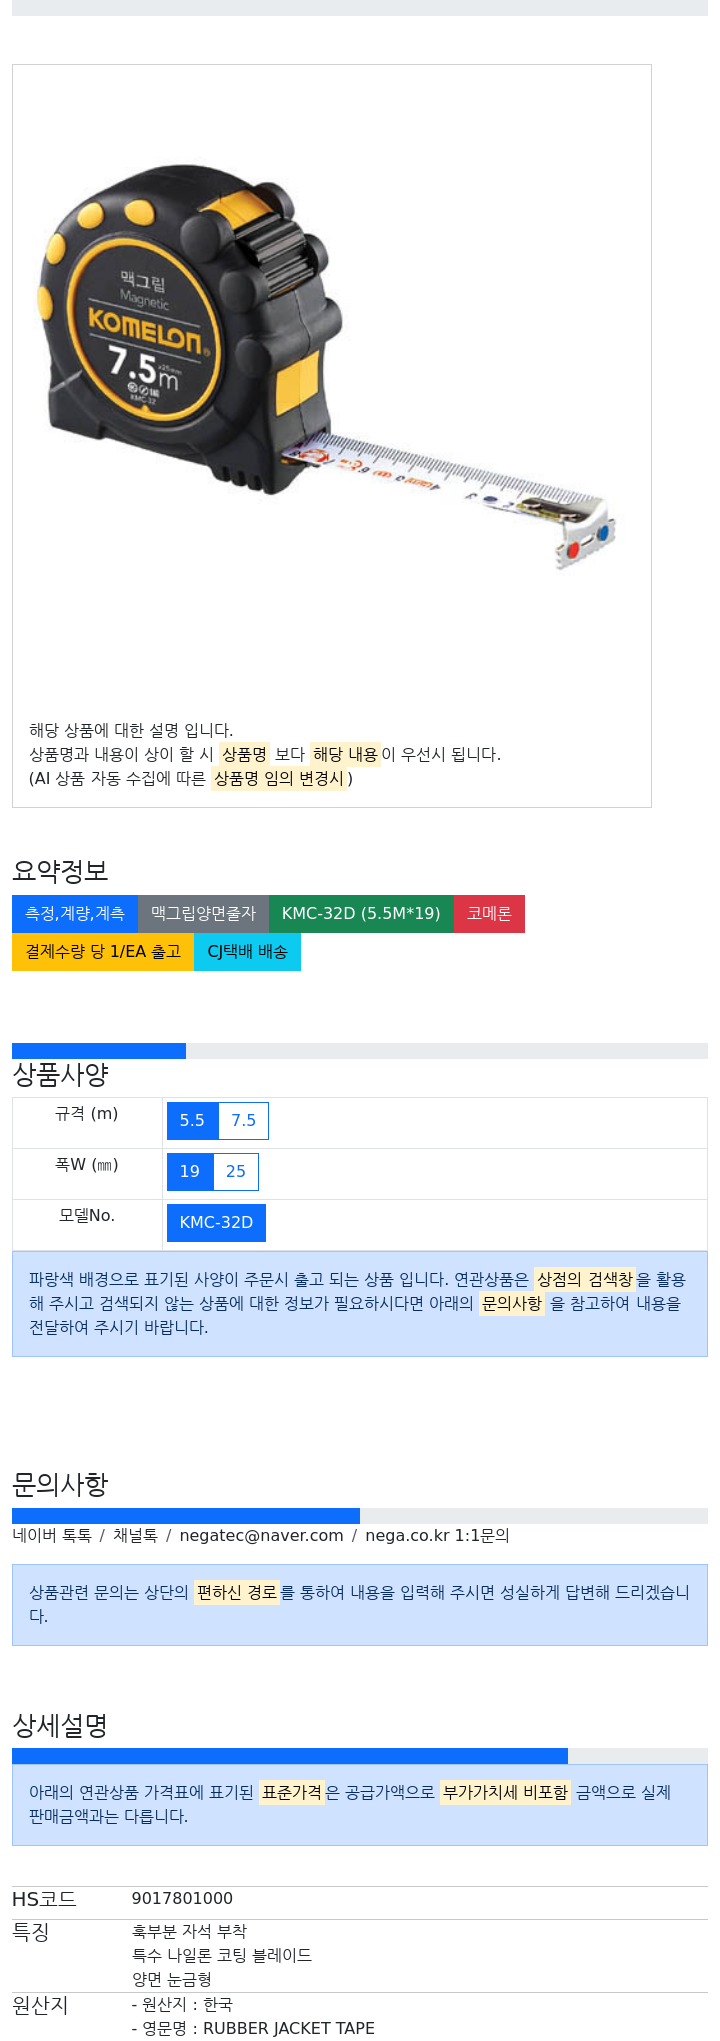The height and width of the screenshot is (2041, 720).
Task: Click the highlighted 문의사항 text in notice
Action: tap(512, 1304)
